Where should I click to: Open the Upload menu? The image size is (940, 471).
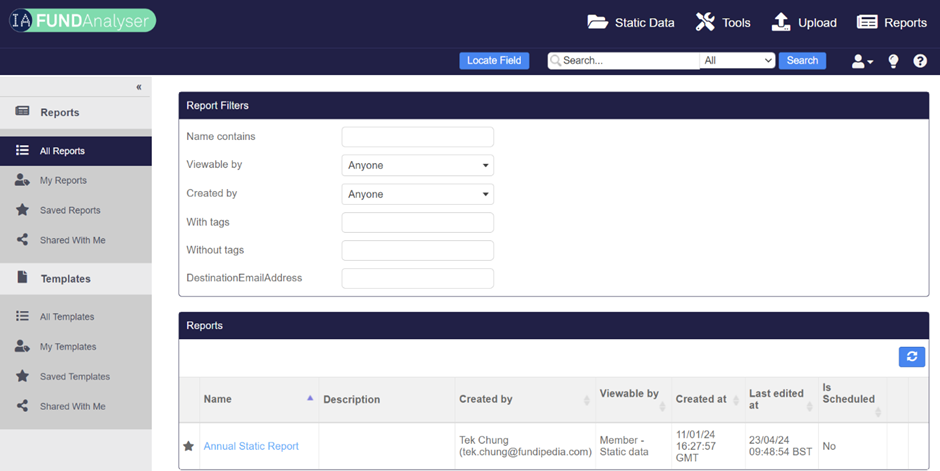(804, 22)
